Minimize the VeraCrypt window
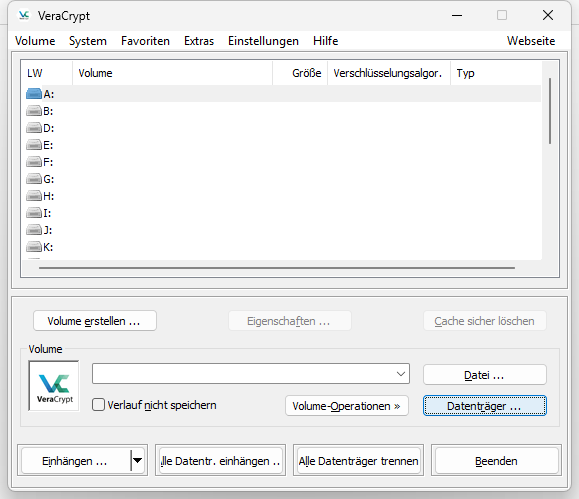Screen dimensions: 579x499 457,16
